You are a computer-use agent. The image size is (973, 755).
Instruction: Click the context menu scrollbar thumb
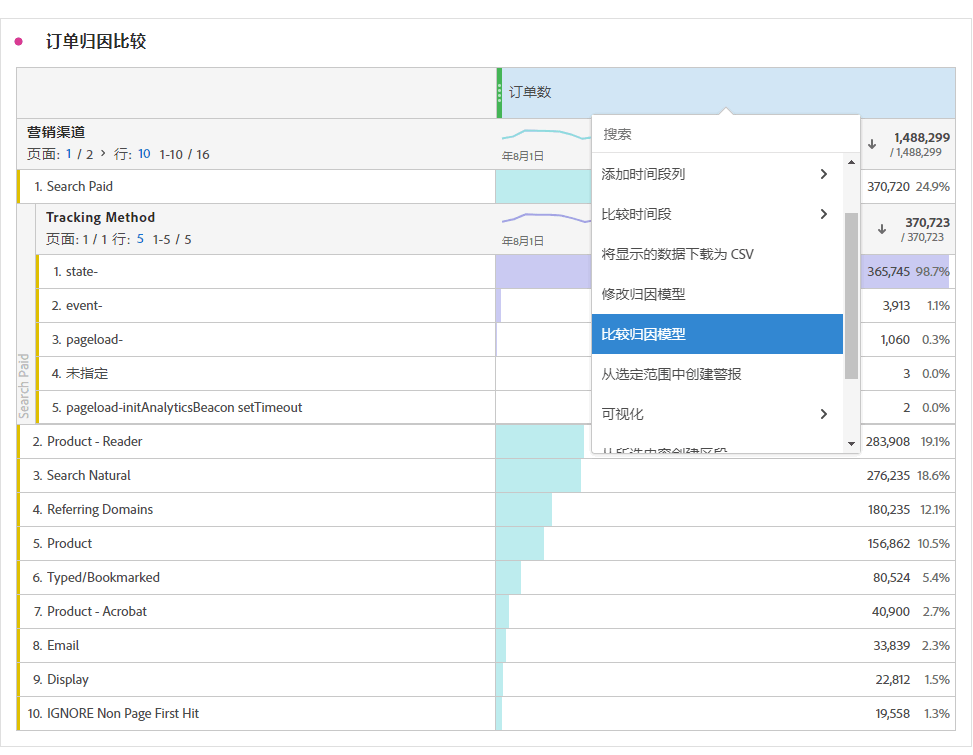(851, 296)
